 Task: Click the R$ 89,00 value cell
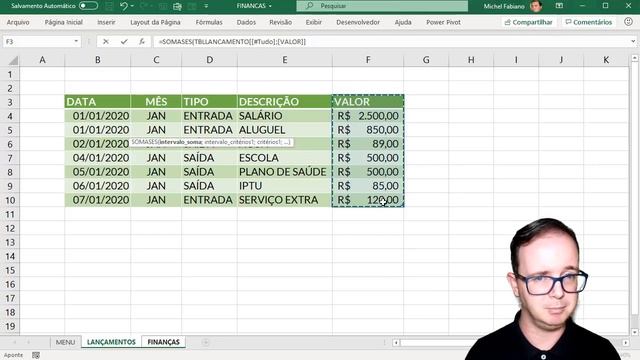tap(368, 144)
